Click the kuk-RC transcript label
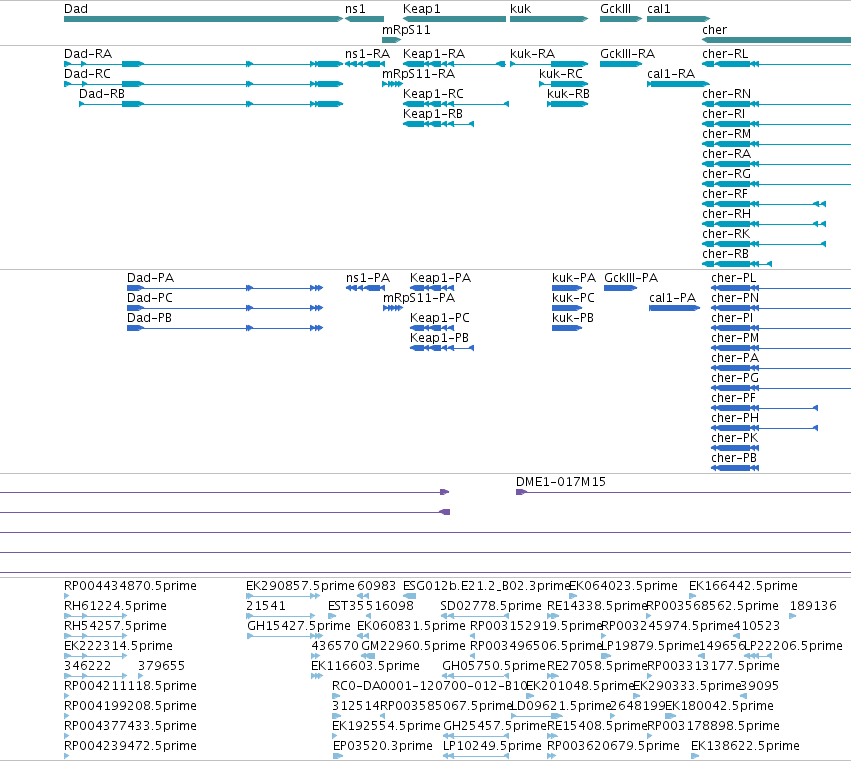851x761 pixels. coord(561,74)
